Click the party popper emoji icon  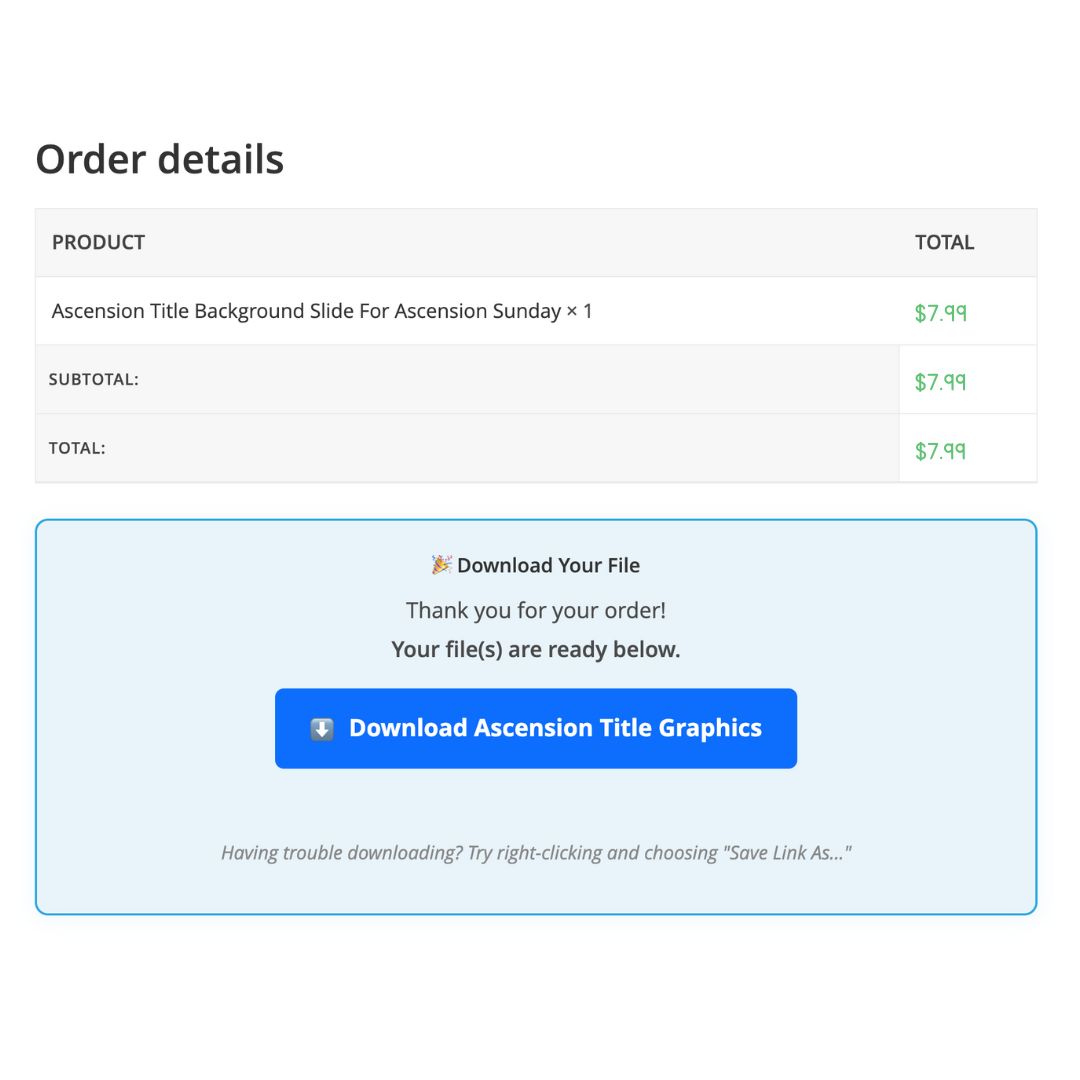(441, 565)
